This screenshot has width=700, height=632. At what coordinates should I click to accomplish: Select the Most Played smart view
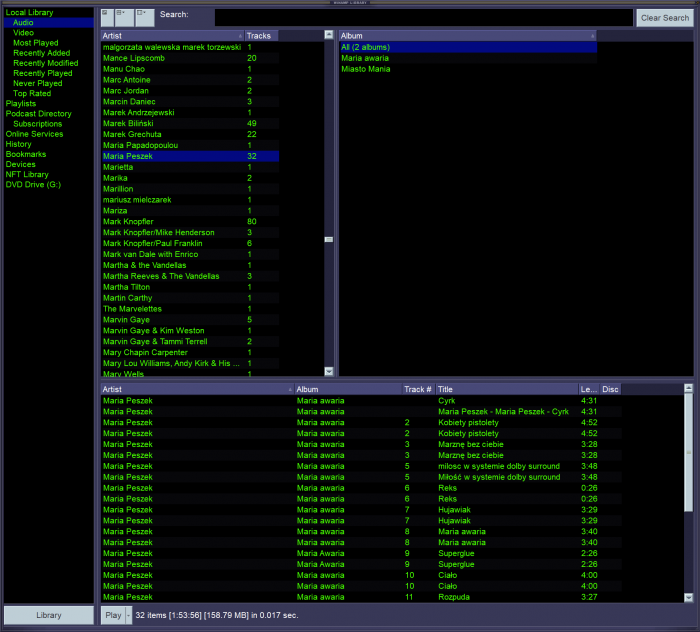pos(36,43)
